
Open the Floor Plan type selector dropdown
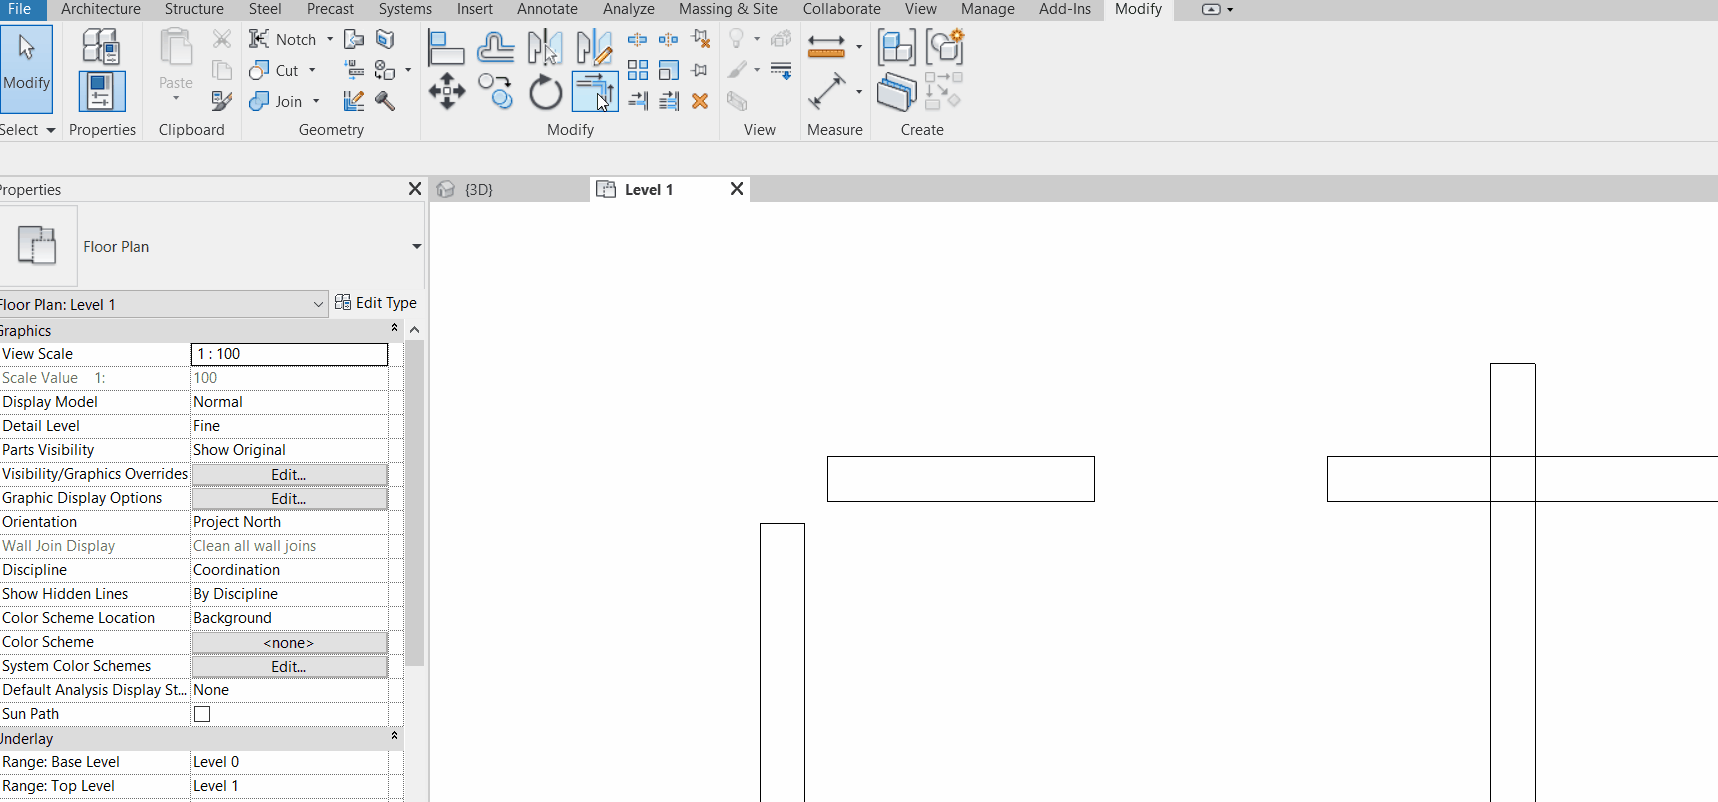click(416, 246)
